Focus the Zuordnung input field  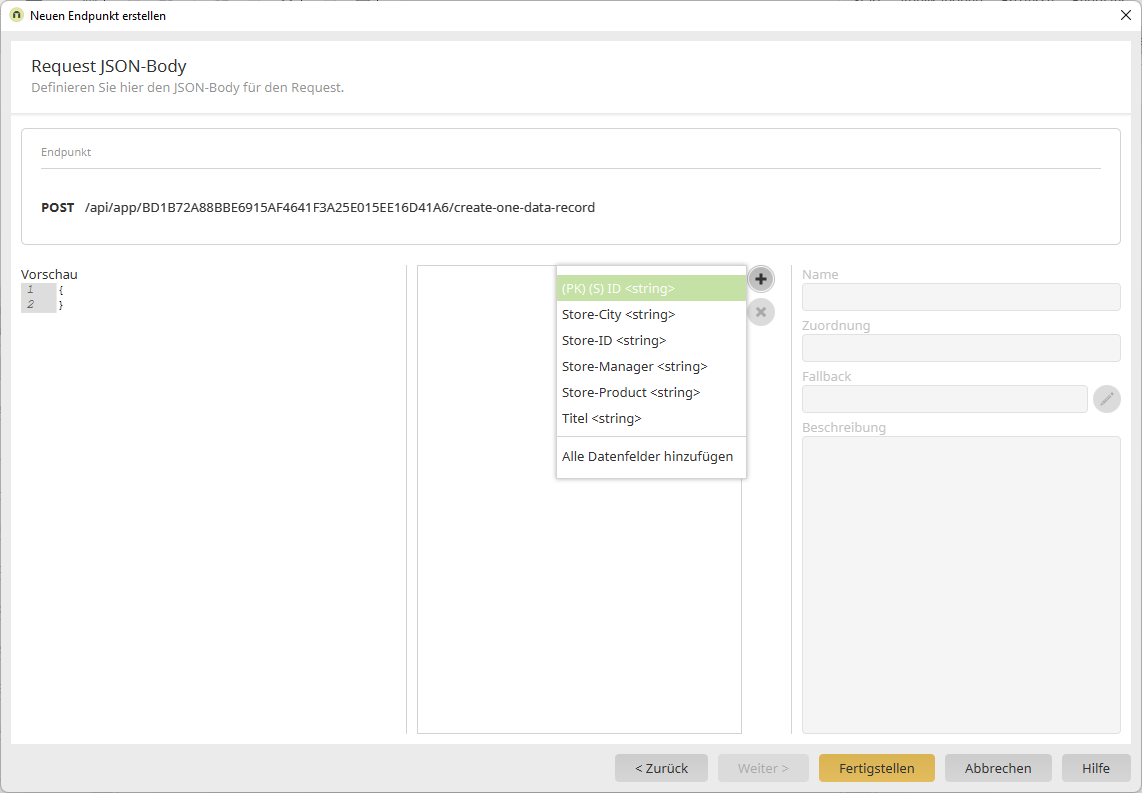(961, 348)
